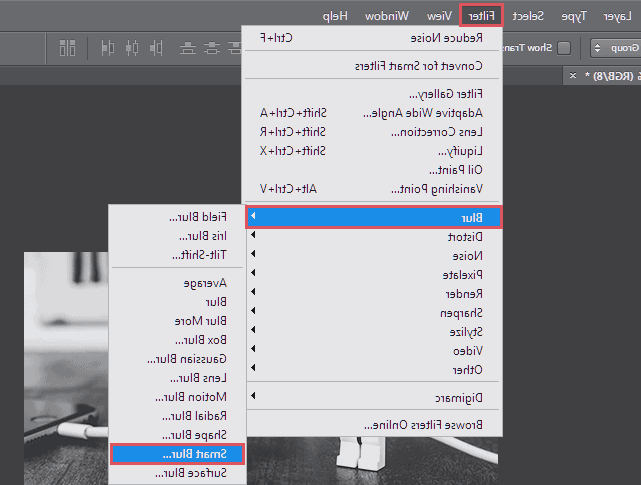Click the distribute icon with two box columns
Viewport: 641px width, 485px height.
[x=67, y=48]
